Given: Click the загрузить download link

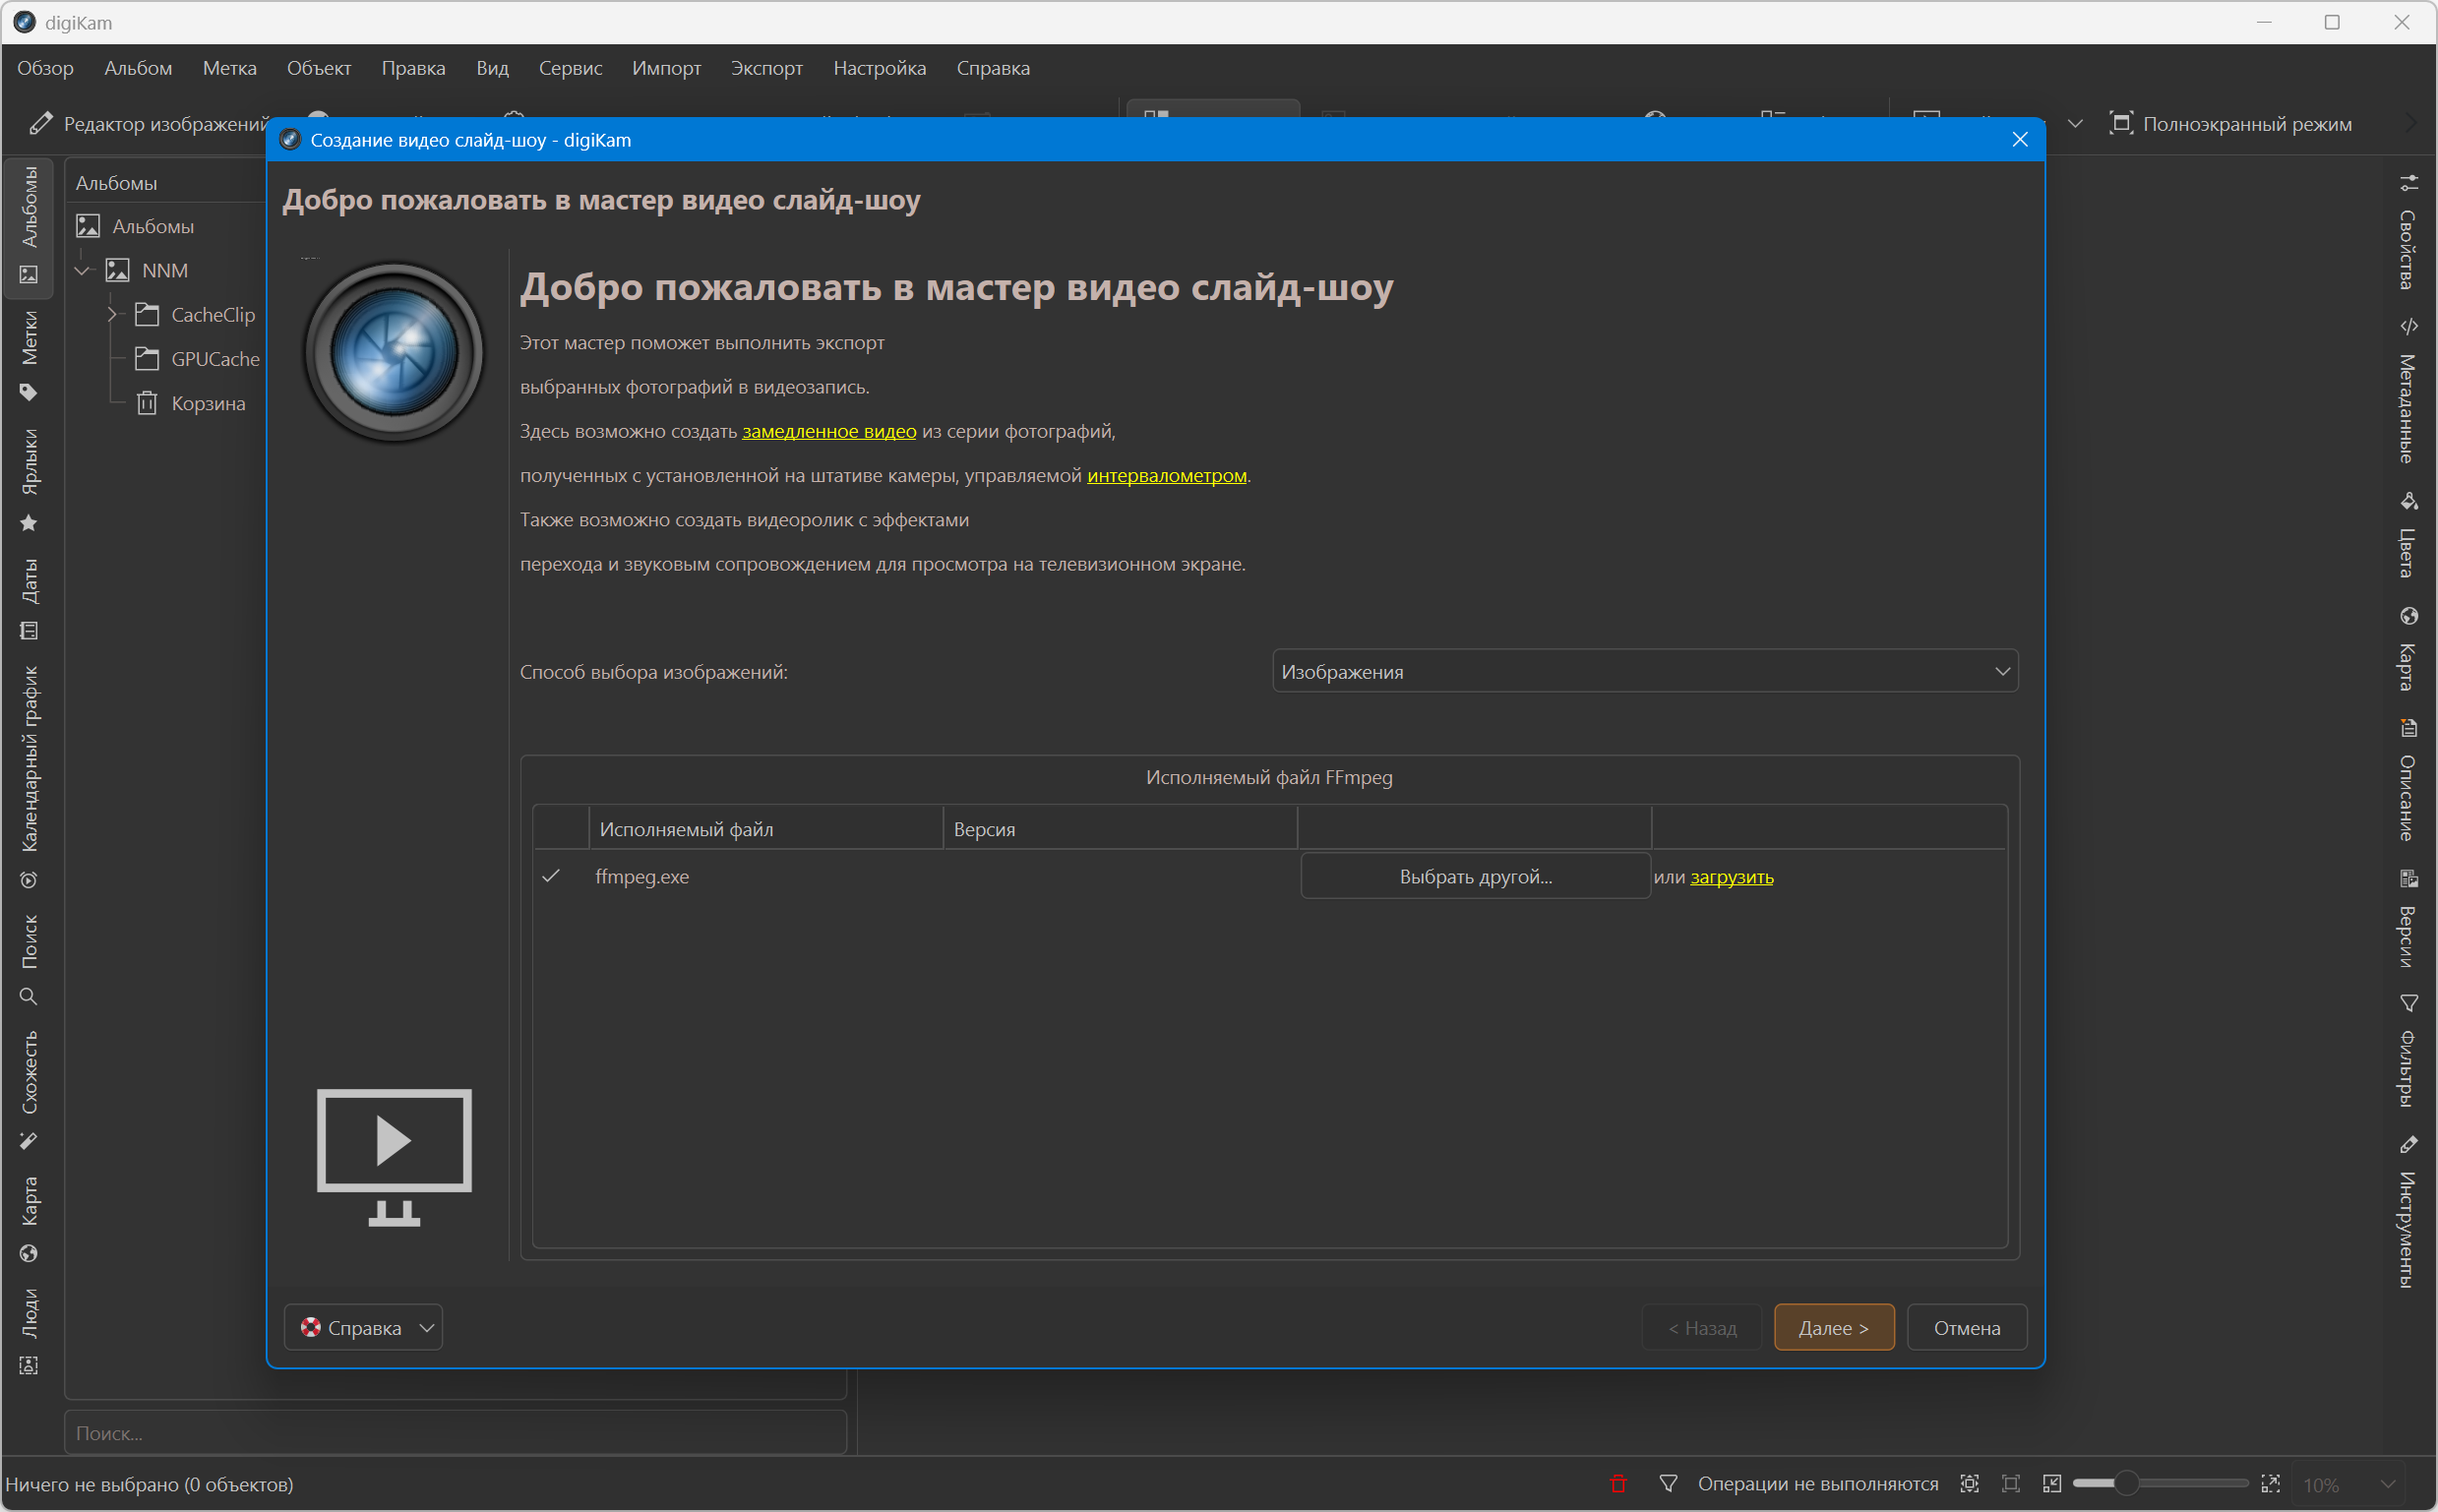Looking at the screenshot, I should tap(1731, 877).
